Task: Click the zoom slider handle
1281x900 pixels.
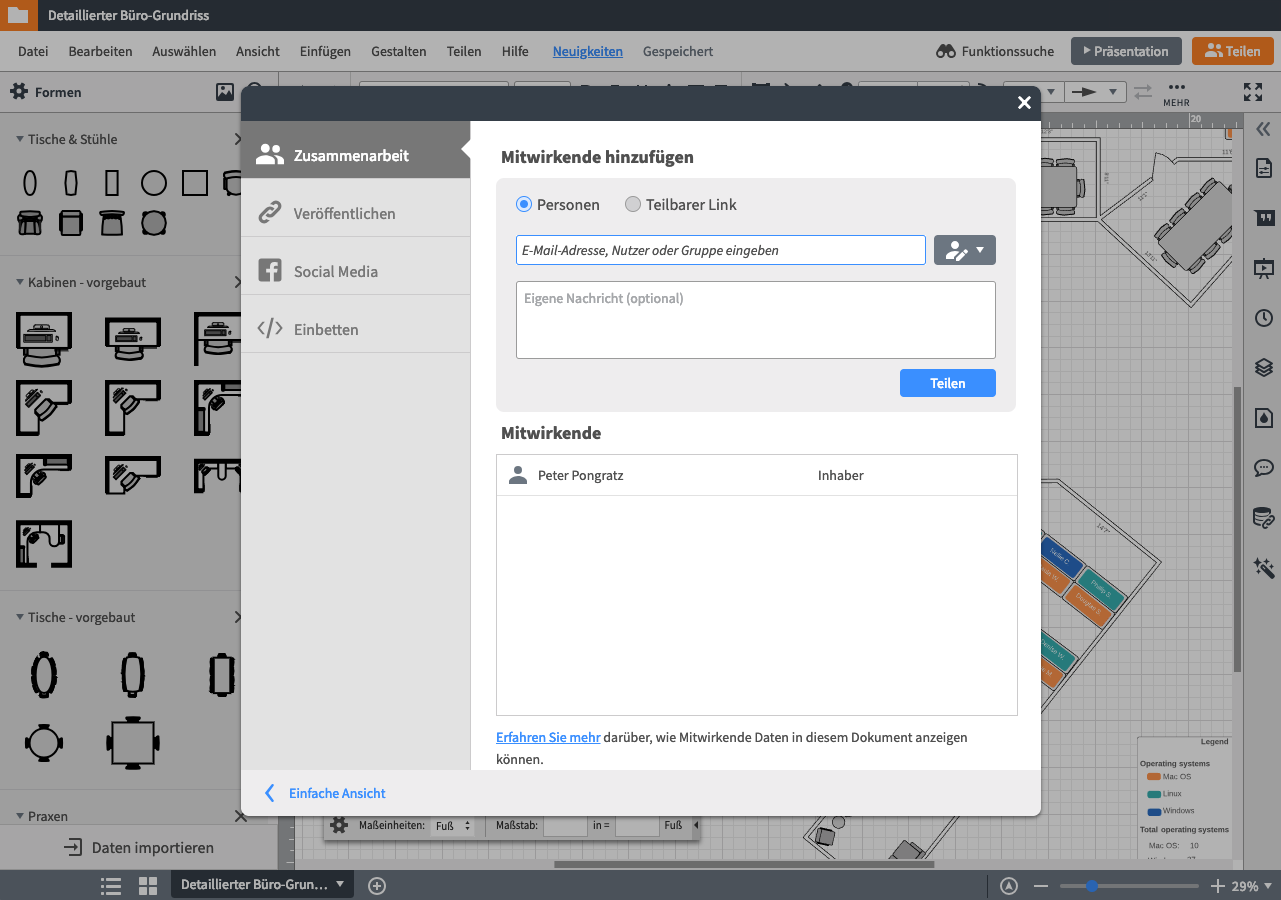Action: (x=1092, y=886)
